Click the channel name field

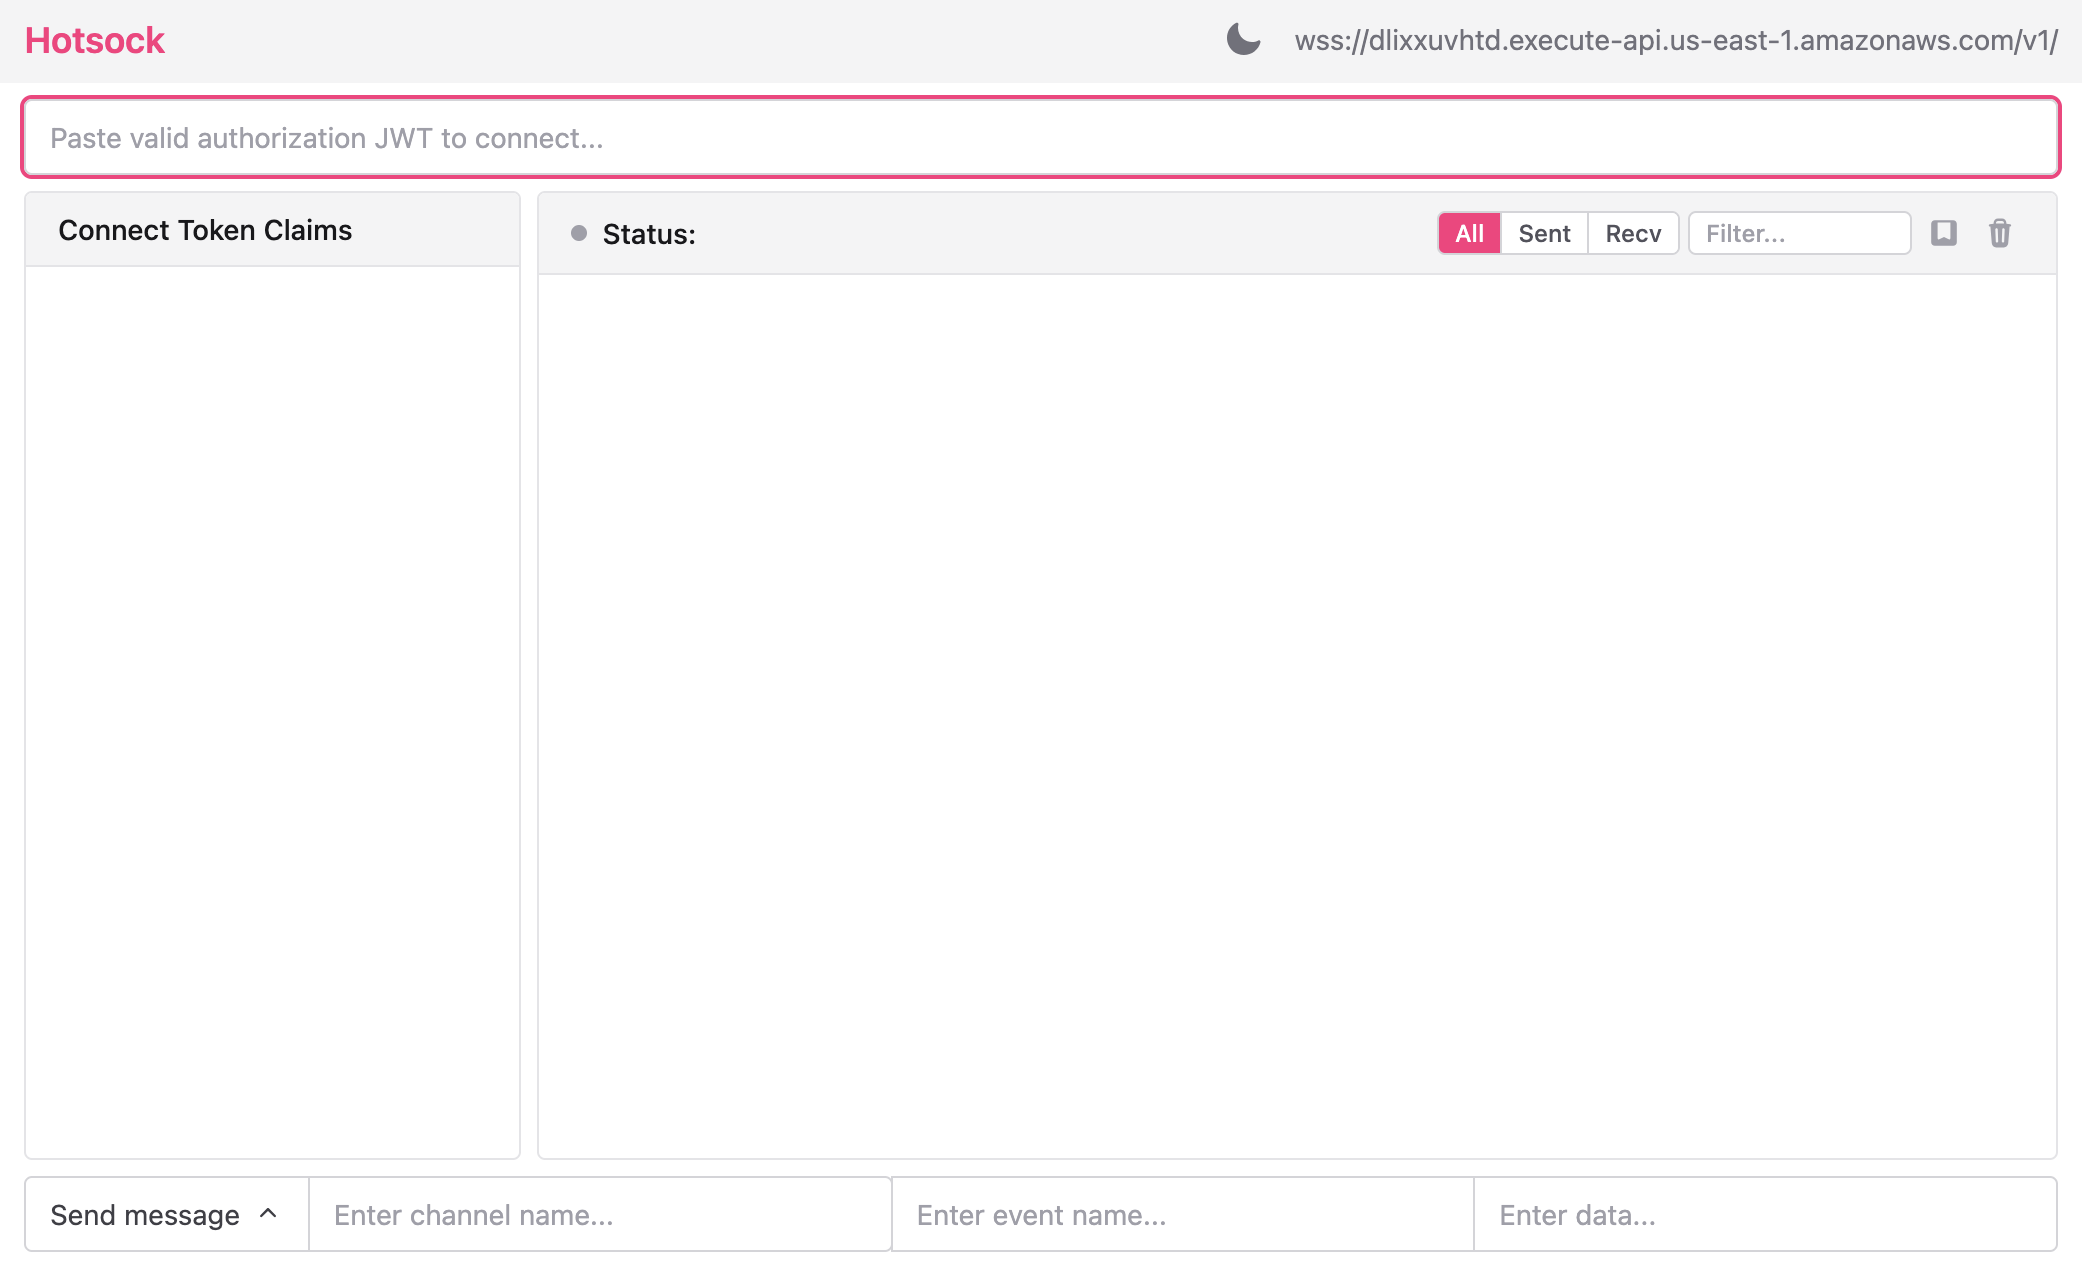598,1214
